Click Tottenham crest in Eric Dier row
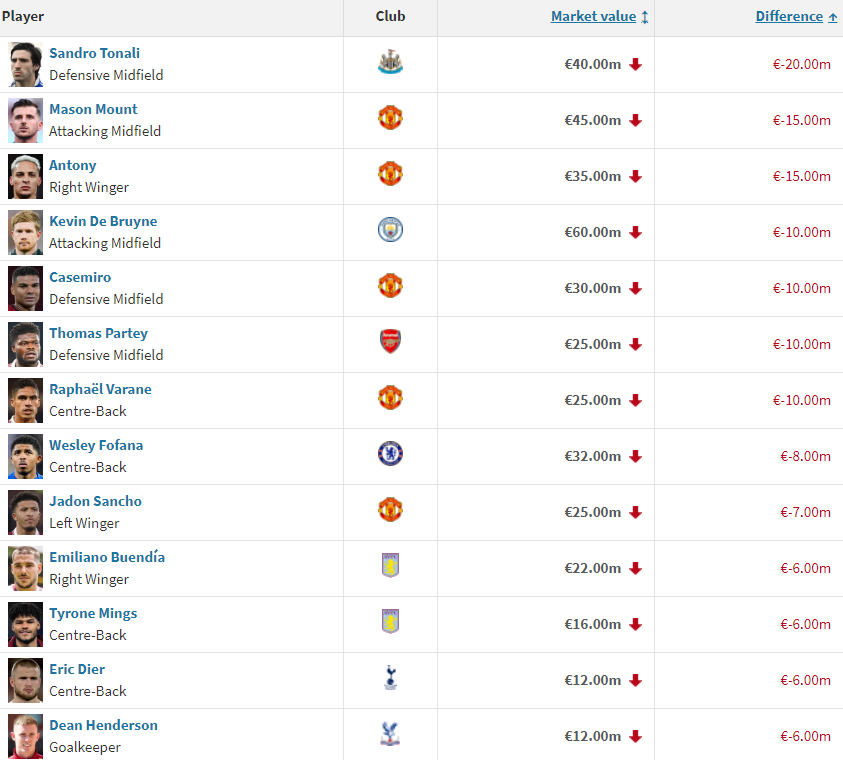 [390, 680]
